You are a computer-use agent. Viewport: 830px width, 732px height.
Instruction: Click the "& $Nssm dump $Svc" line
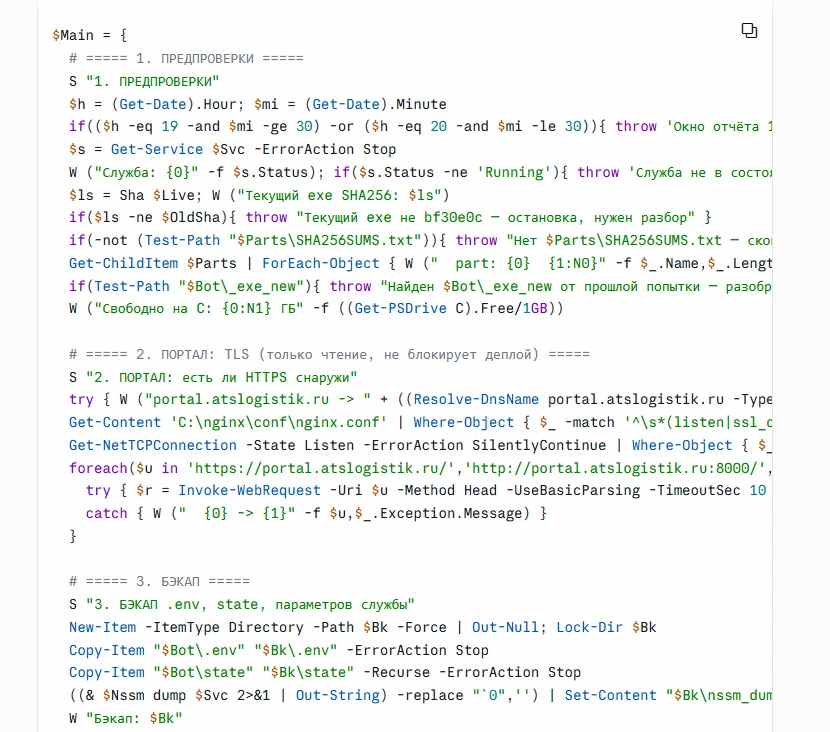tap(420, 695)
